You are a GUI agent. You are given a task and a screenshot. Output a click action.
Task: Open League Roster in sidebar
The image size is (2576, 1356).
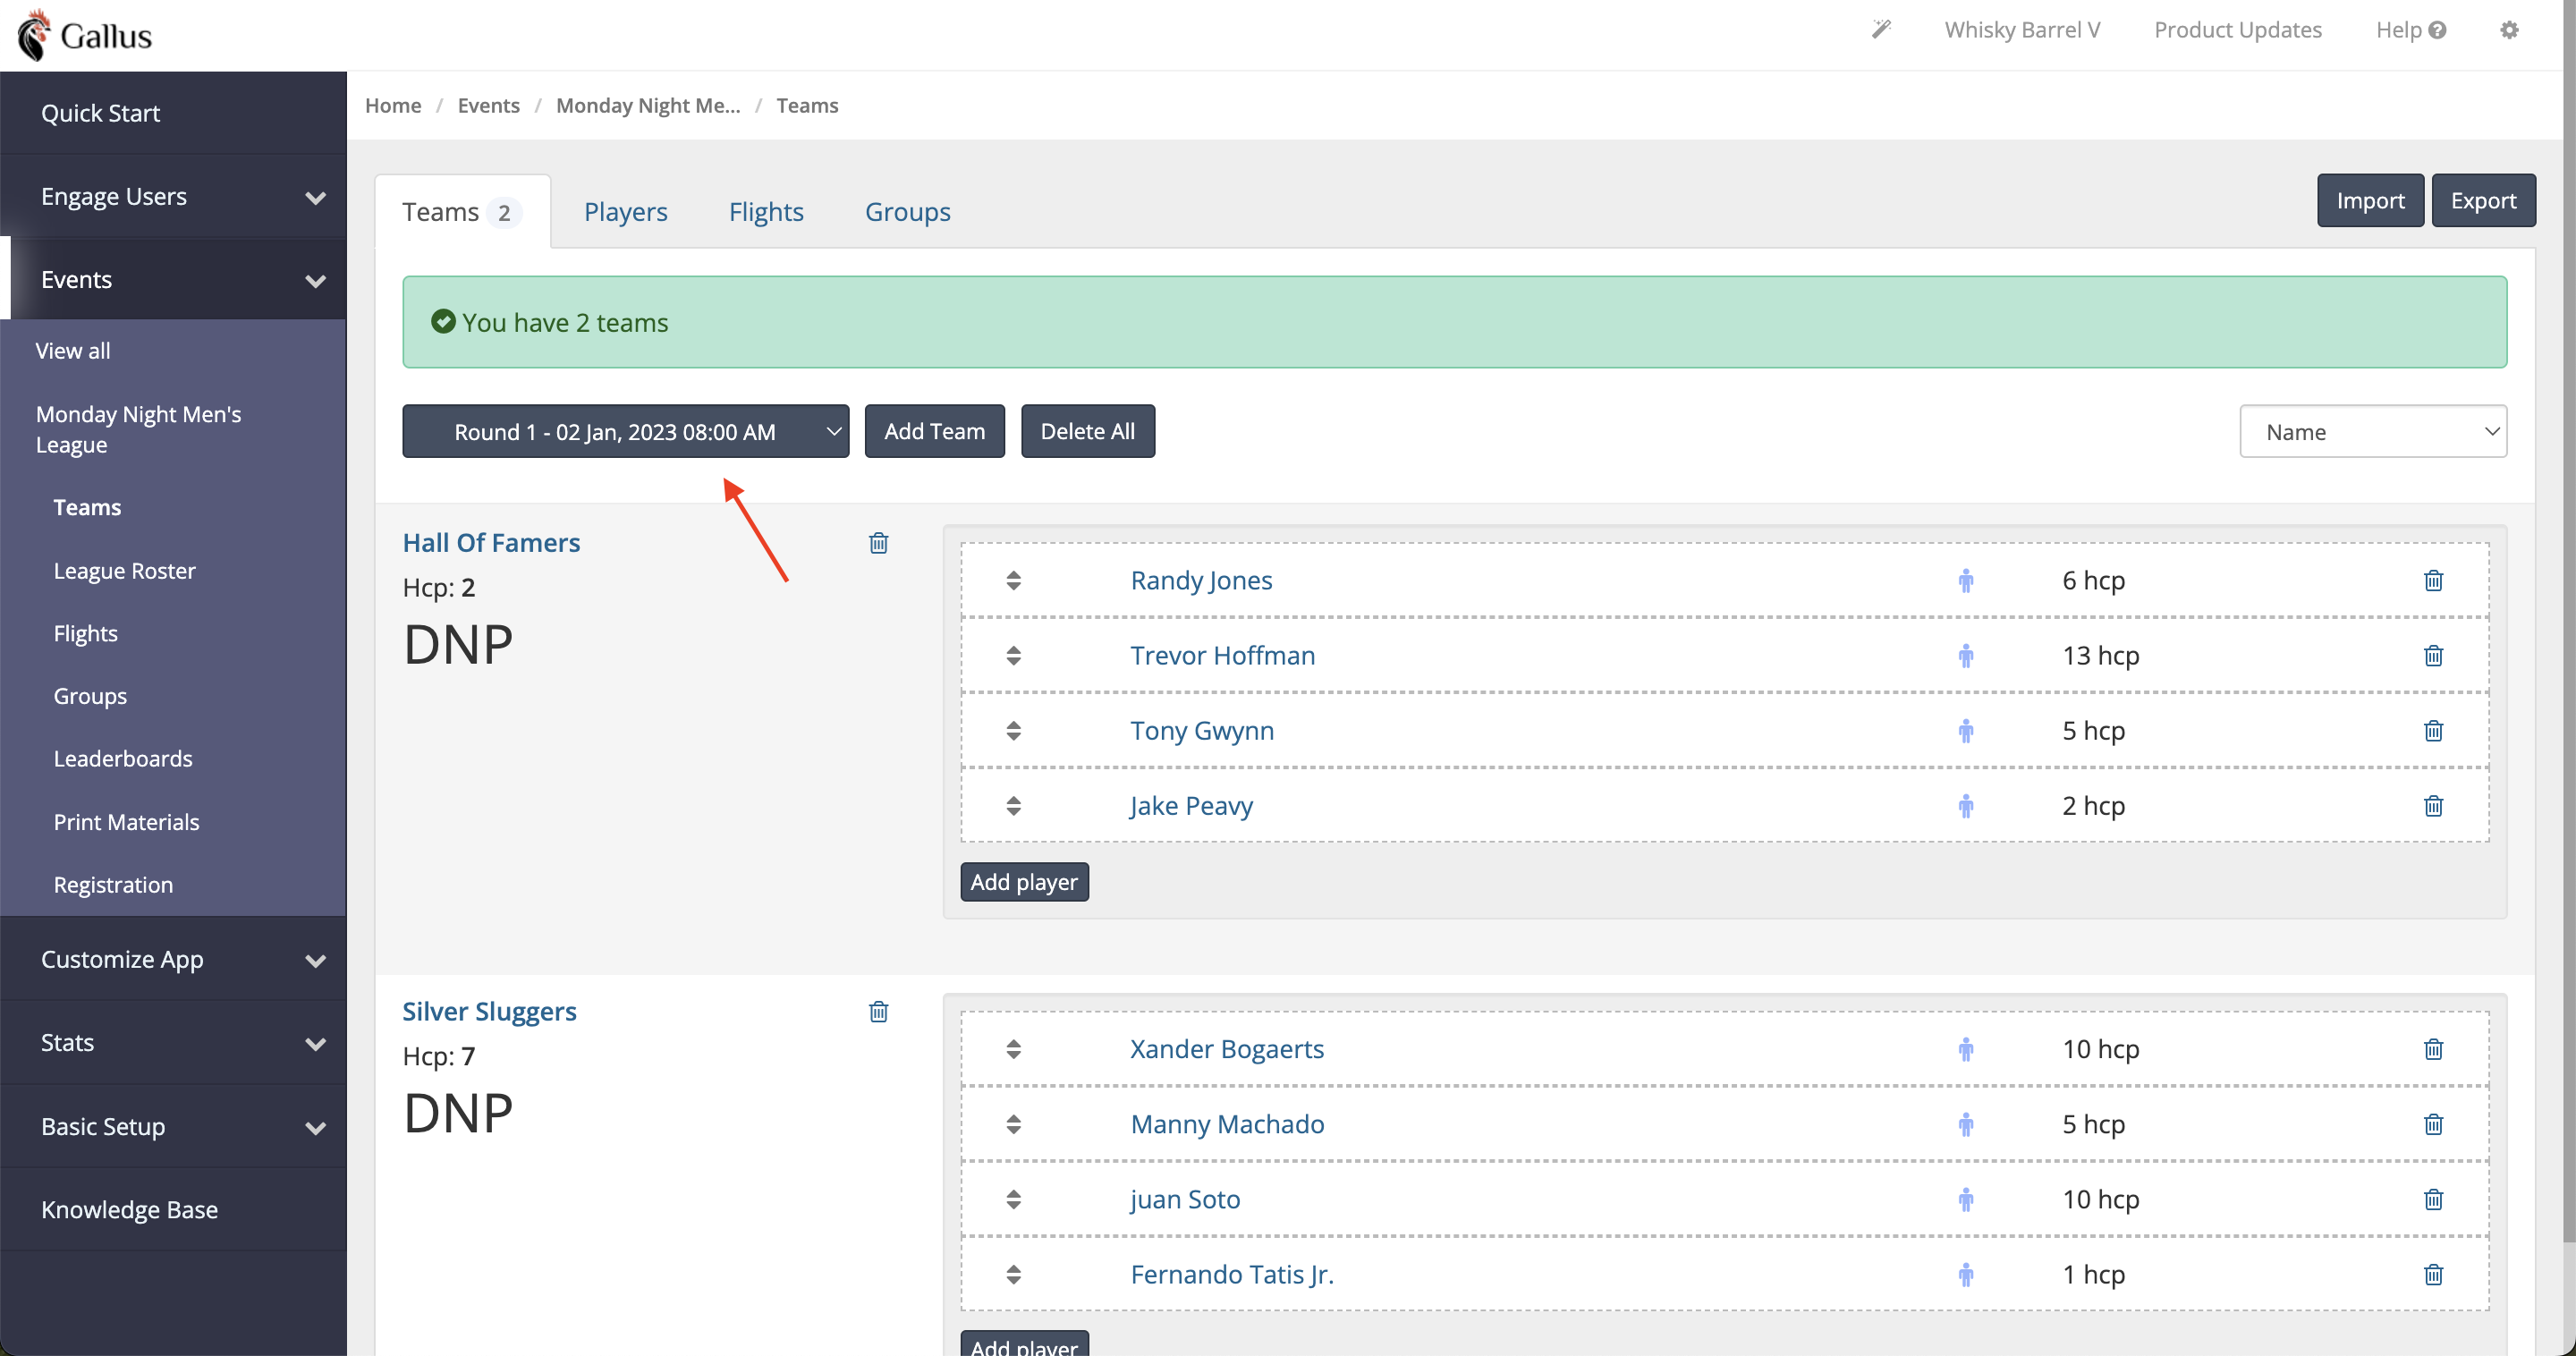pos(124,570)
